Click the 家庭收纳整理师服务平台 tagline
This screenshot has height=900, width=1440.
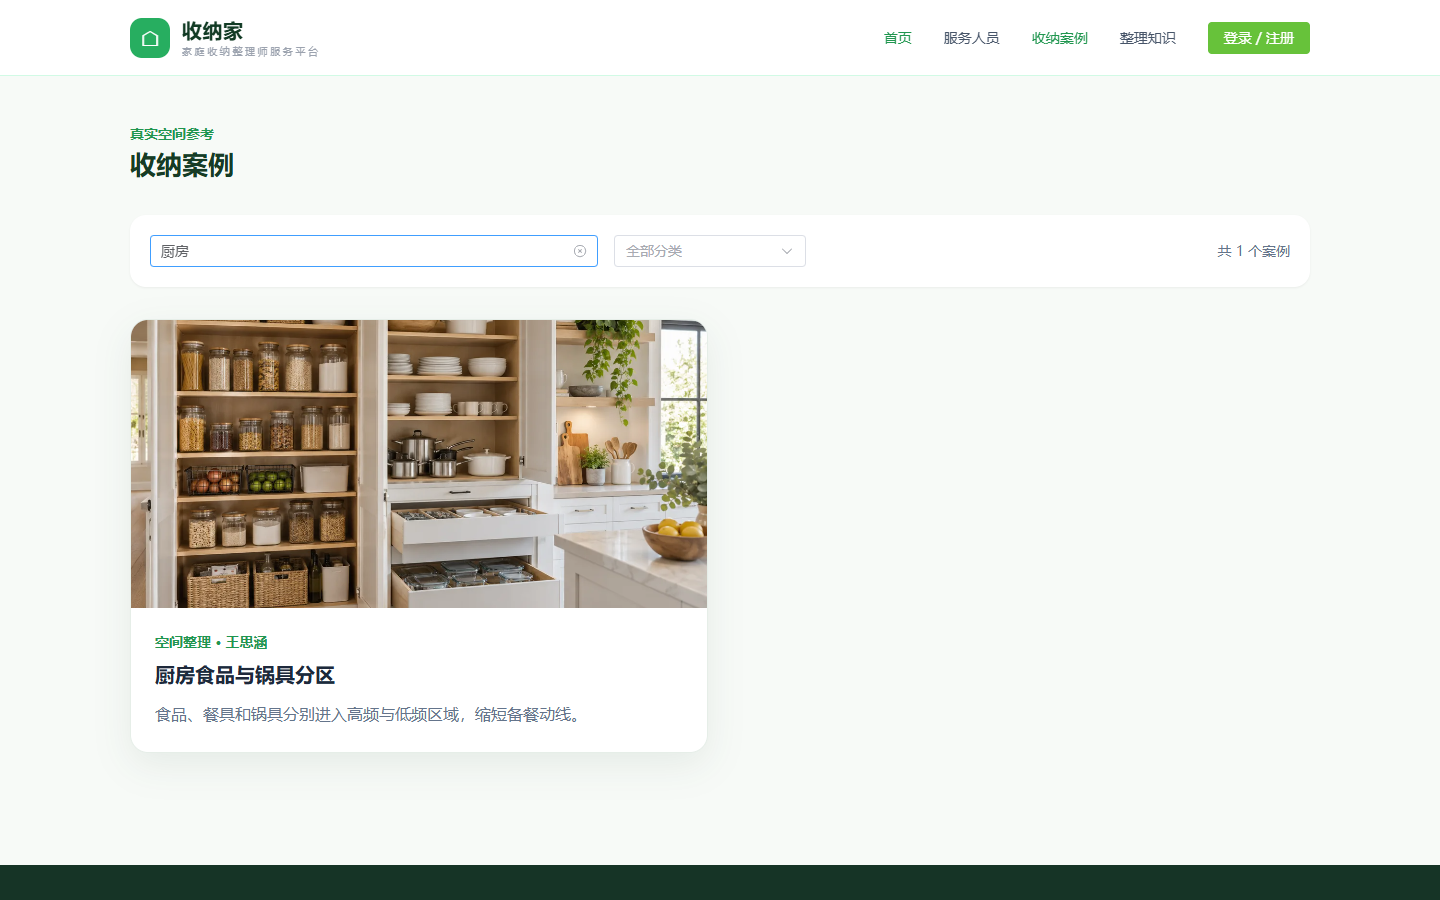pyautogui.click(x=250, y=52)
